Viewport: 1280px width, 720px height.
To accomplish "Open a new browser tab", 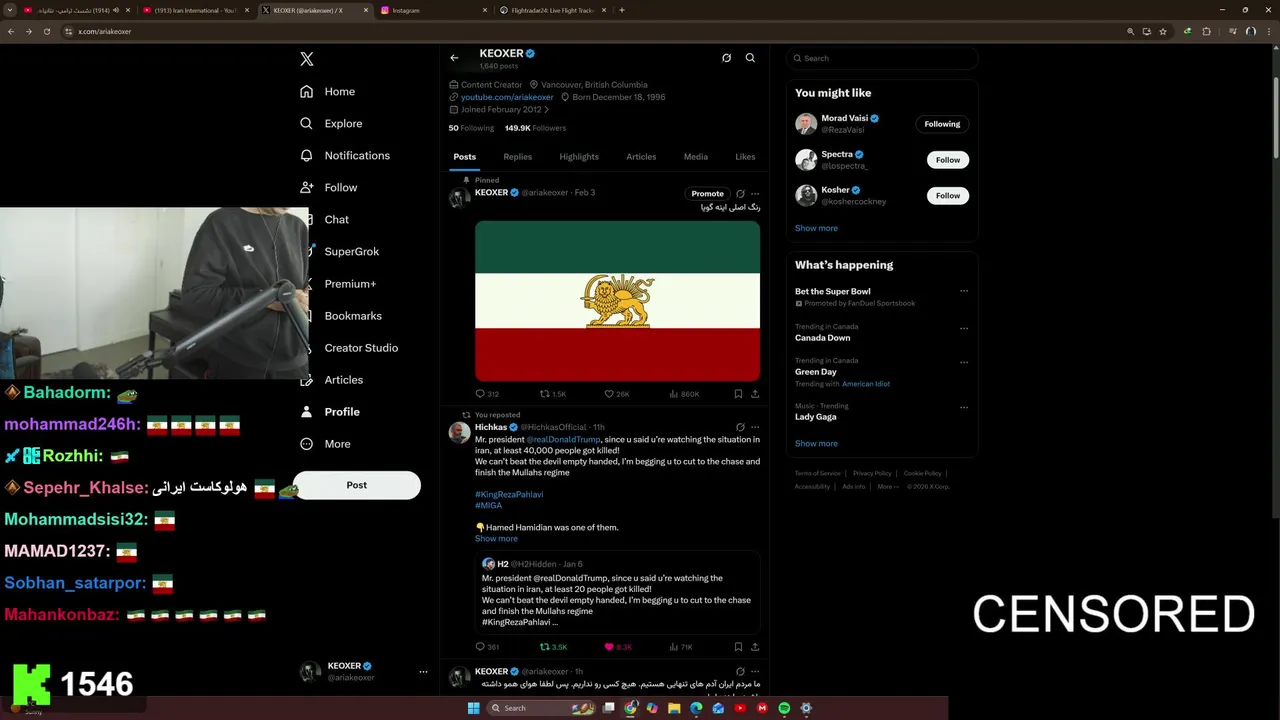I will tap(622, 10).
